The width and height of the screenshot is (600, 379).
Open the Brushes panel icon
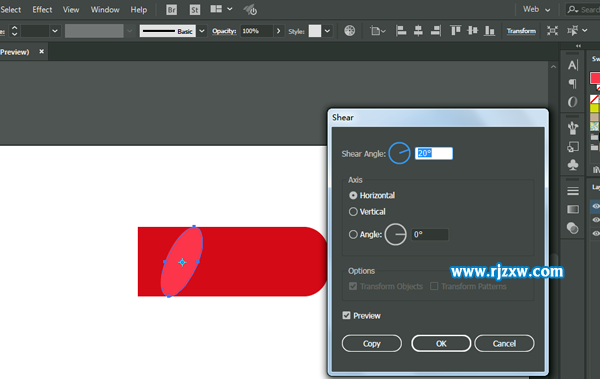pyautogui.click(x=573, y=128)
